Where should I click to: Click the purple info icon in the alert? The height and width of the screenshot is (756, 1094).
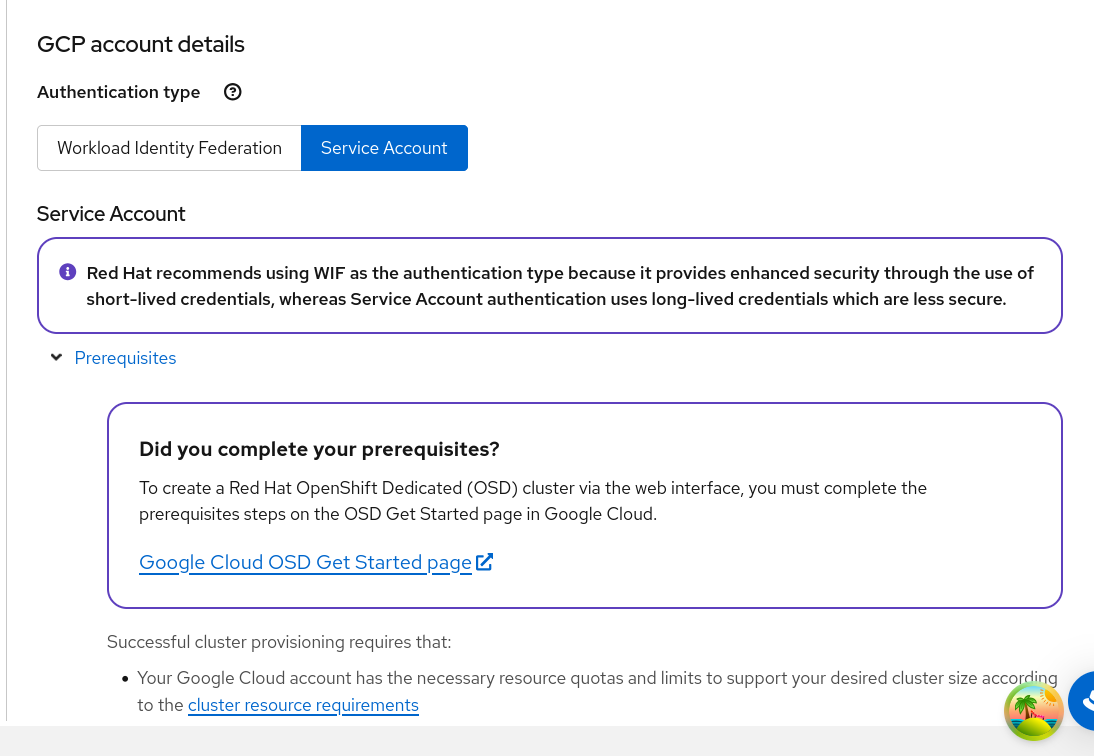click(68, 272)
